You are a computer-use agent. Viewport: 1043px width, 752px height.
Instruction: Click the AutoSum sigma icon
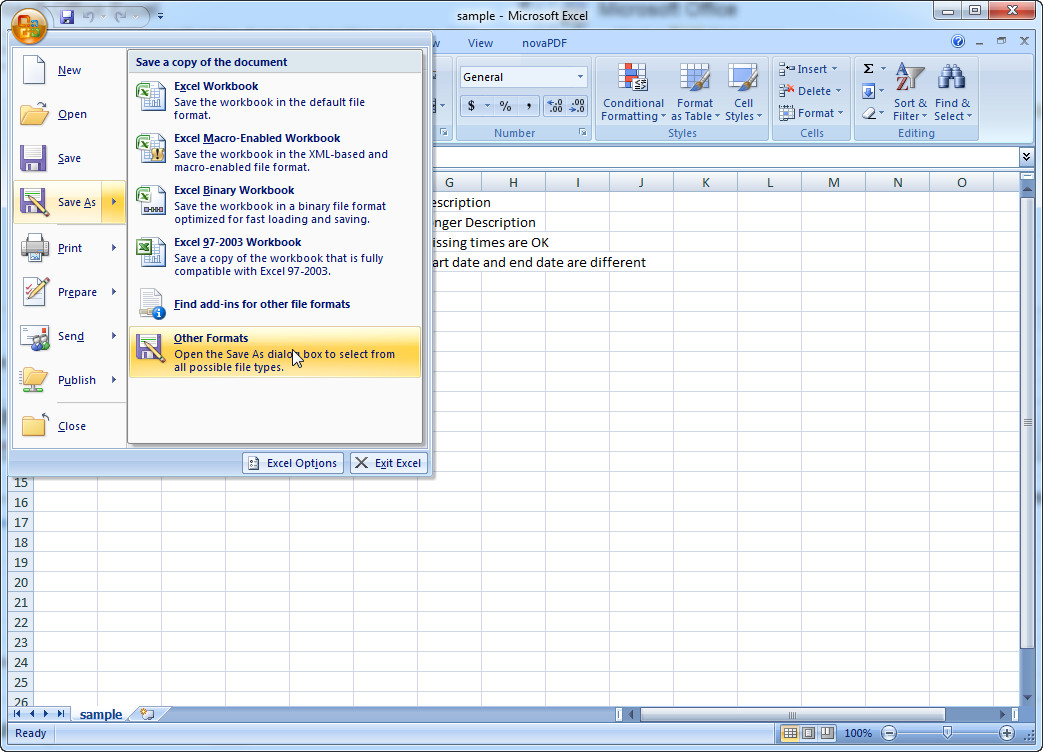tap(869, 68)
